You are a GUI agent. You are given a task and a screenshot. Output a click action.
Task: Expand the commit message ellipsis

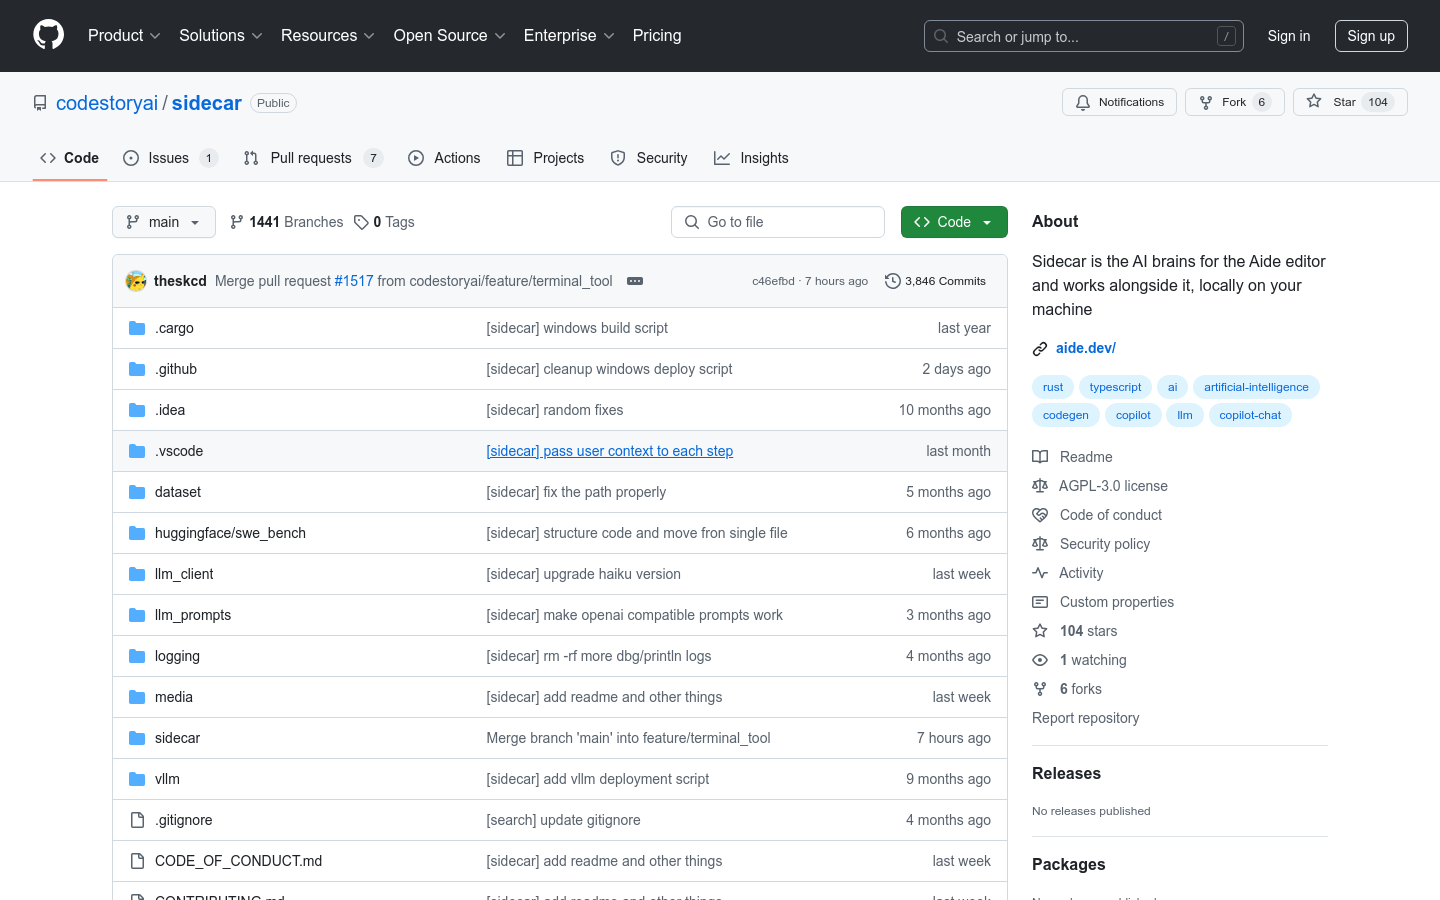pos(635,281)
